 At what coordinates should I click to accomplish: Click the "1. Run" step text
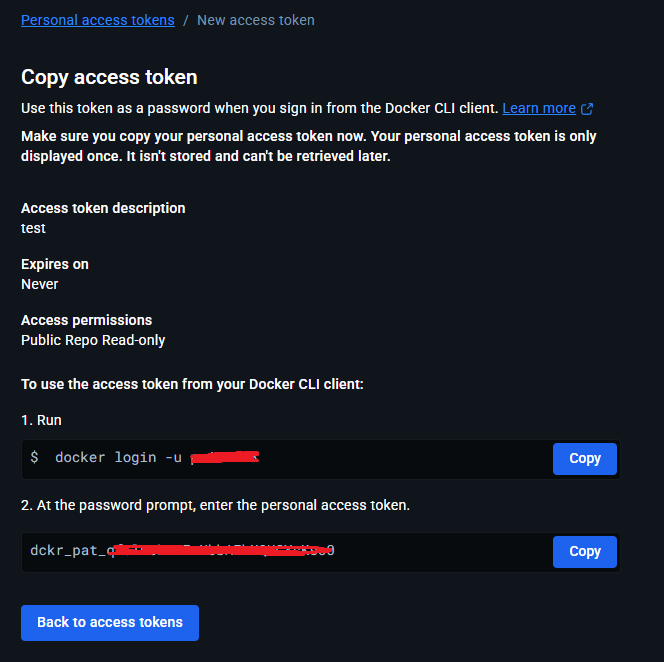tap(41, 421)
